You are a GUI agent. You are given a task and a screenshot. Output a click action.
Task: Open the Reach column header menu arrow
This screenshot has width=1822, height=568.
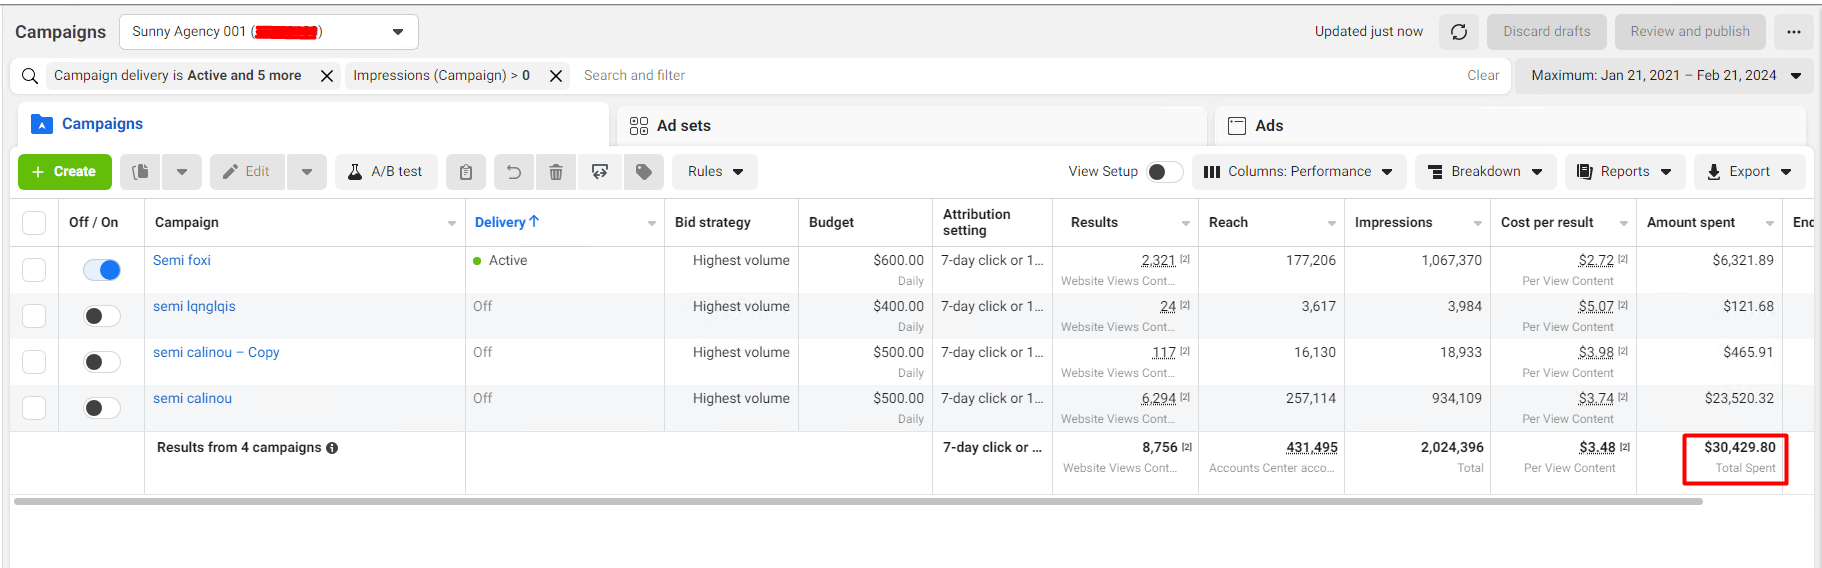click(1332, 223)
